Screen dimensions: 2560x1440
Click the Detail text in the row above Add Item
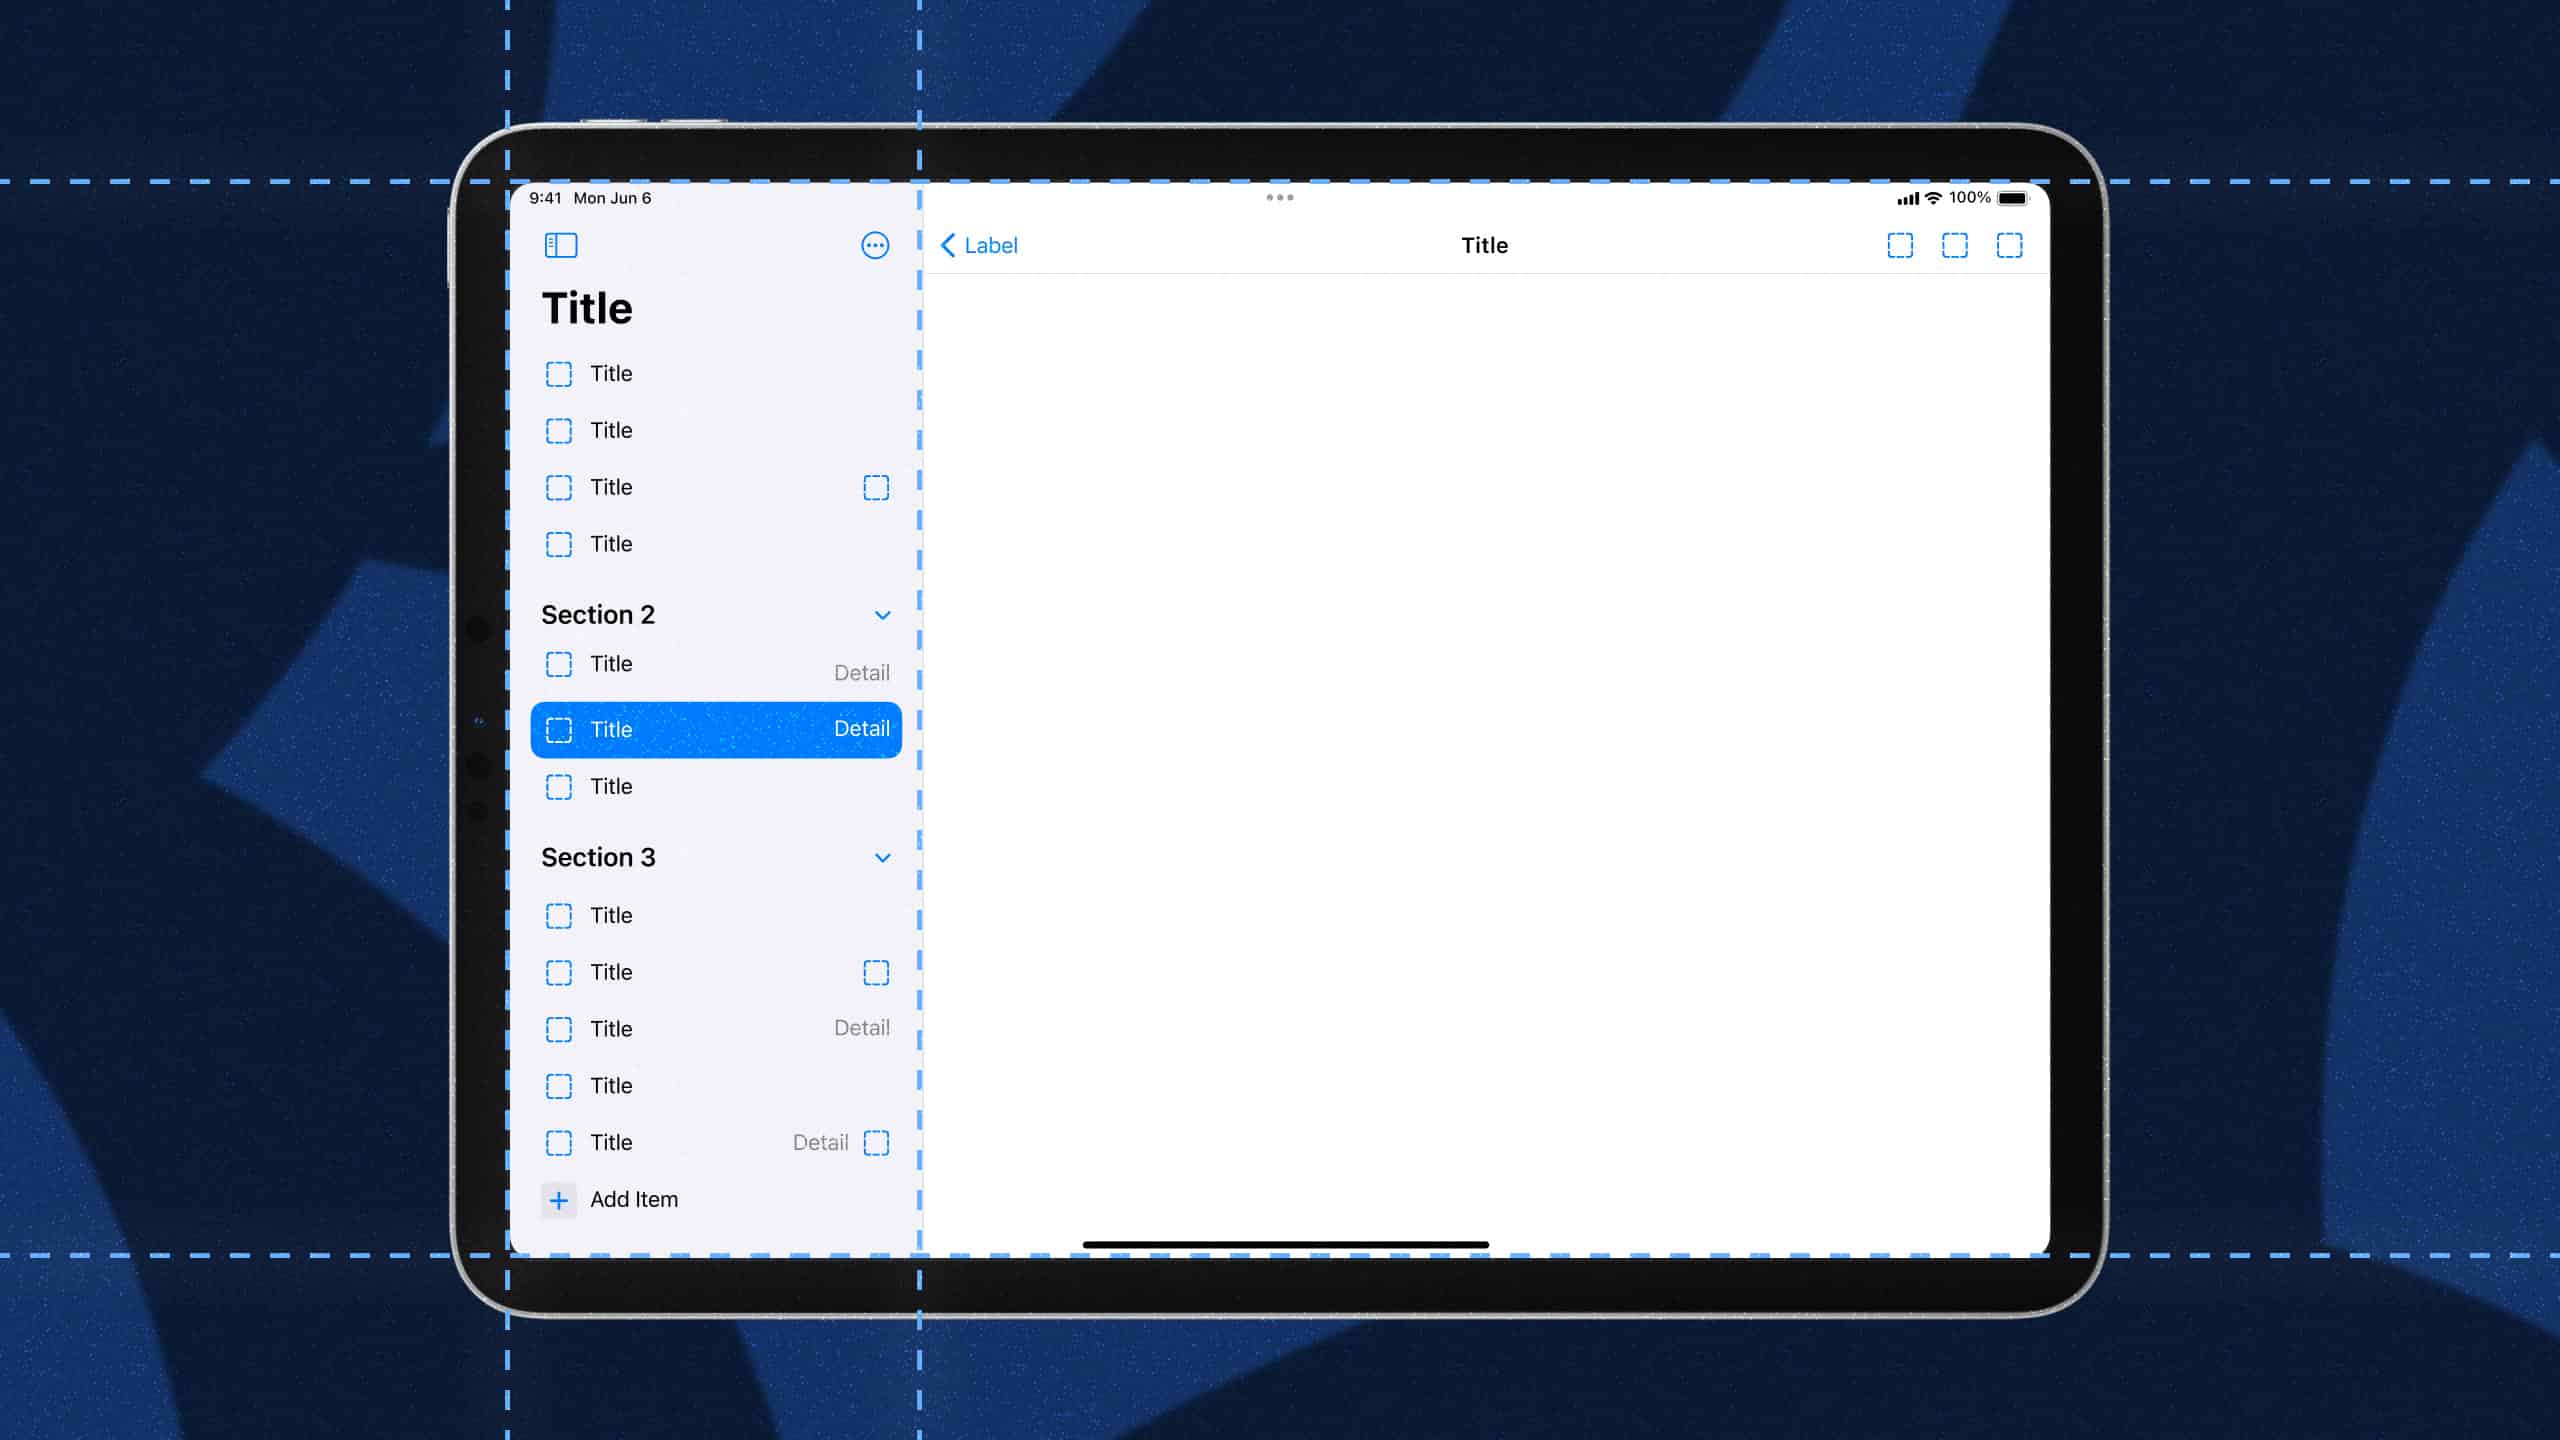[x=820, y=1142]
